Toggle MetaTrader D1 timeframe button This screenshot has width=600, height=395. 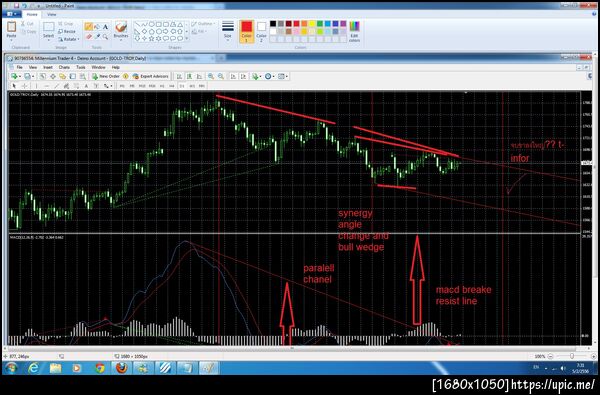pyautogui.click(x=182, y=86)
